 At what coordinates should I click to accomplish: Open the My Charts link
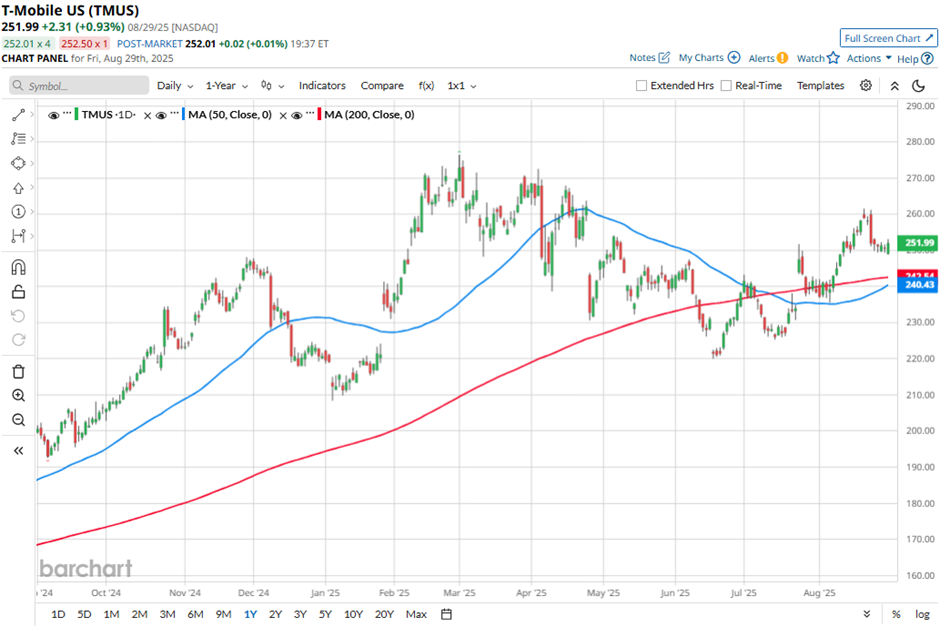coord(701,58)
